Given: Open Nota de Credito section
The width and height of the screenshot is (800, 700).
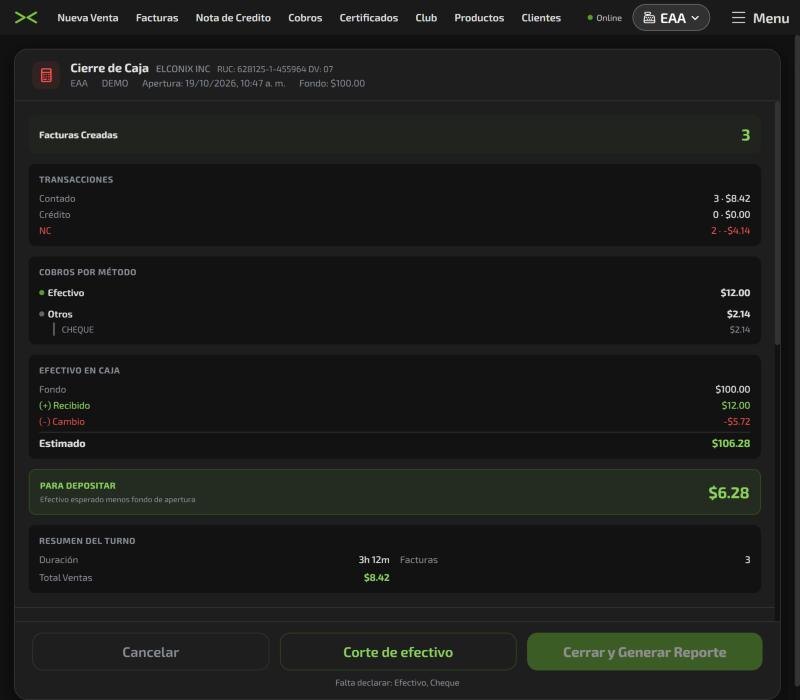Looking at the screenshot, I should [233, 18].
